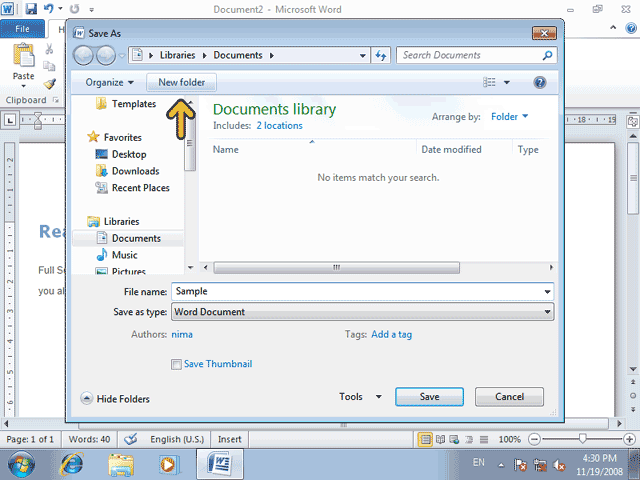Click Libraries in the address bar
Image resolution: width=640 pixels, height=480 pixels.
[178, 55]
